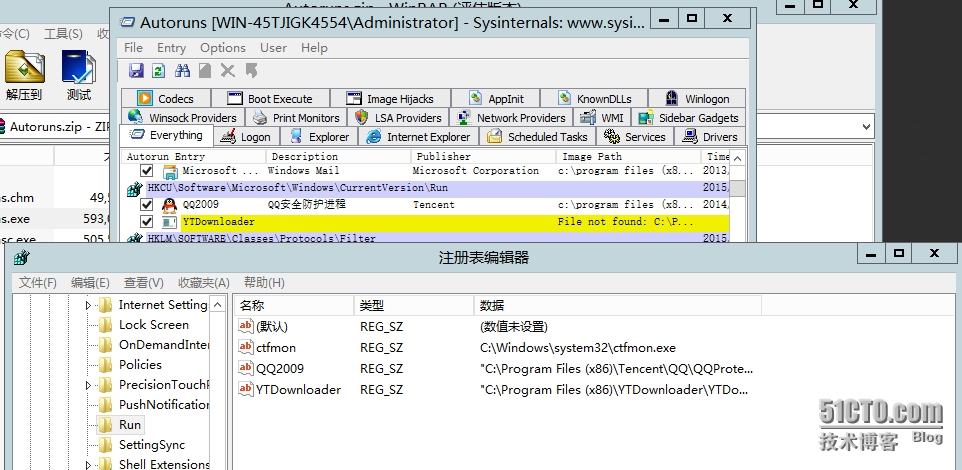This screenshot has width=962, height=470.
Task: Uncheck the QQ2009 autorun entry checkbox
Action: coord(146,205)
